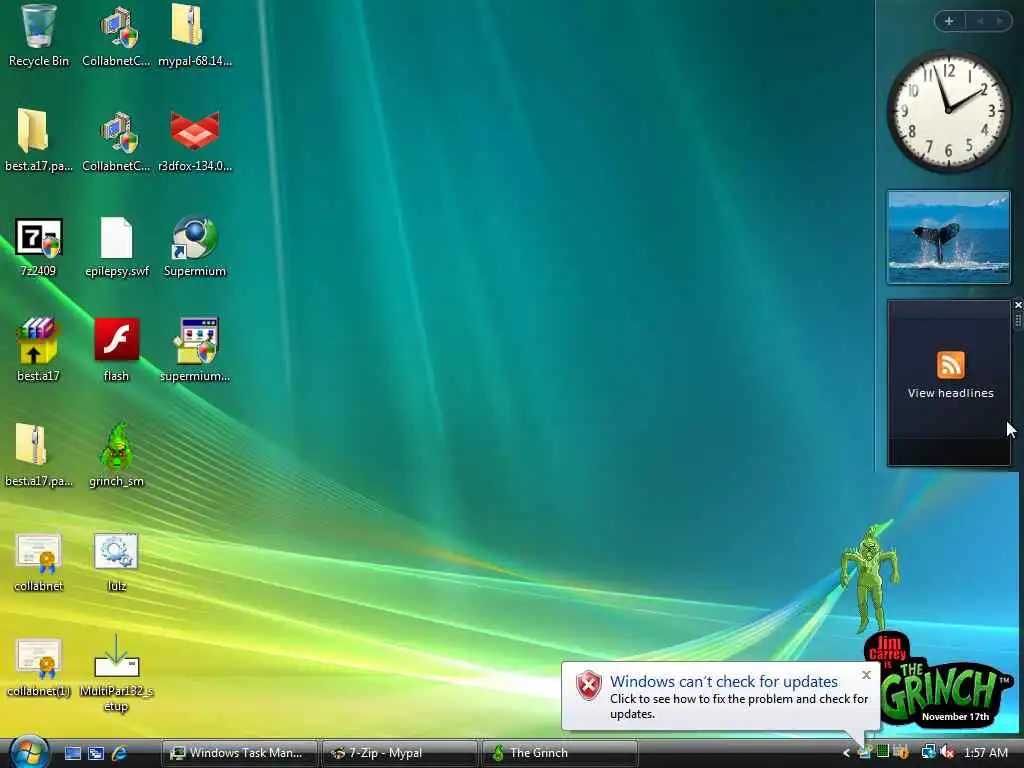Switch to Windows Task Manager taskbar button
Image resolution: width=1024 pixels, height=768 pixels.
click(239, 753)
